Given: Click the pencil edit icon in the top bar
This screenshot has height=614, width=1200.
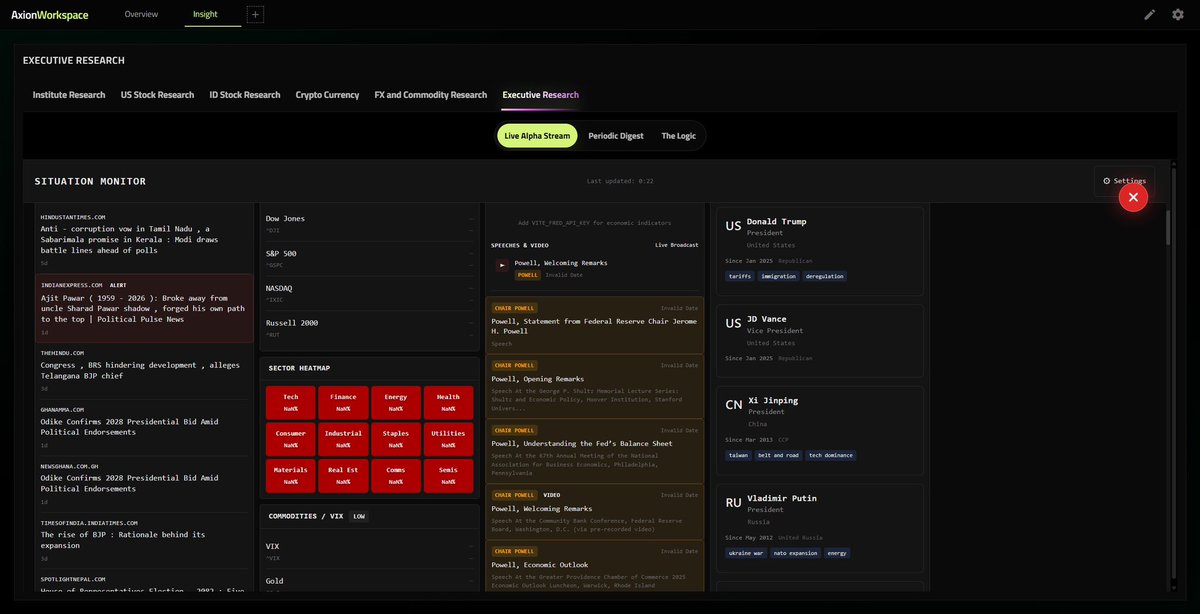Looking at the screenshot, I should click(1150, 15).
